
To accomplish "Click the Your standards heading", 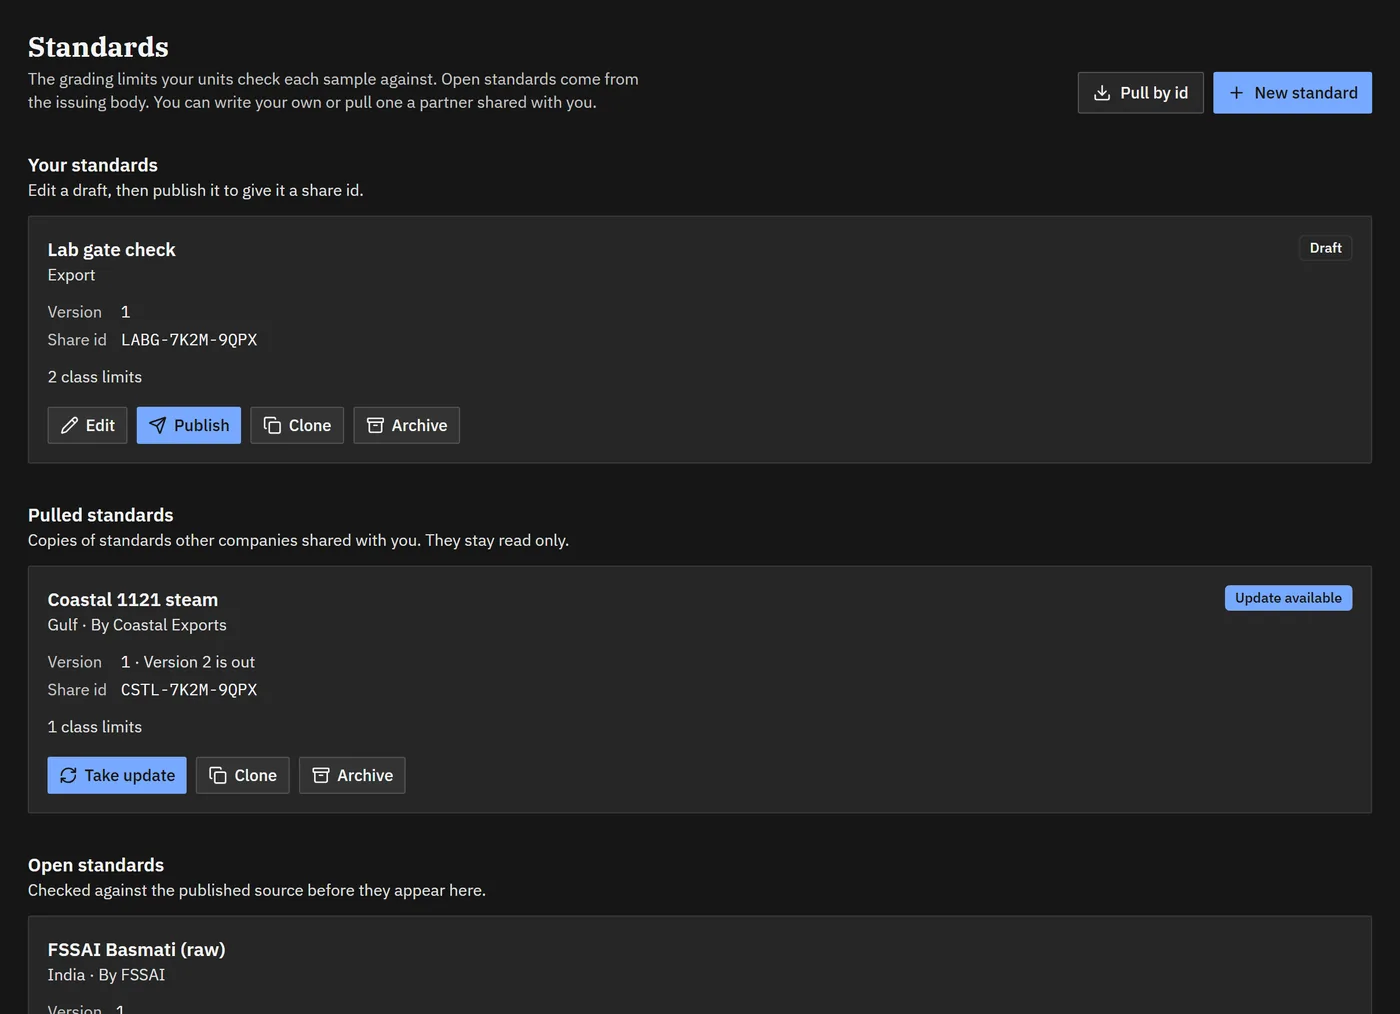I will 93,165.
